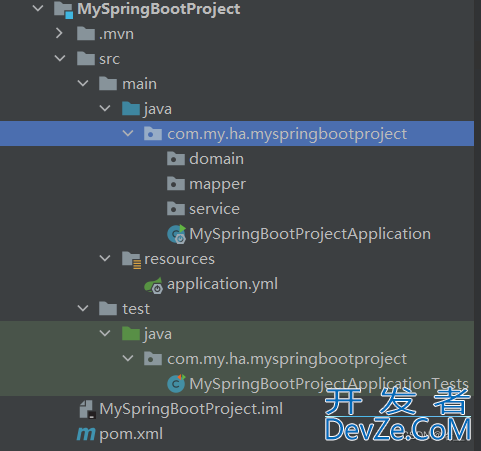This screenshot has height=451, width=481.
Task: Collapse the main folder chevron
Action: tap(83, 83)
